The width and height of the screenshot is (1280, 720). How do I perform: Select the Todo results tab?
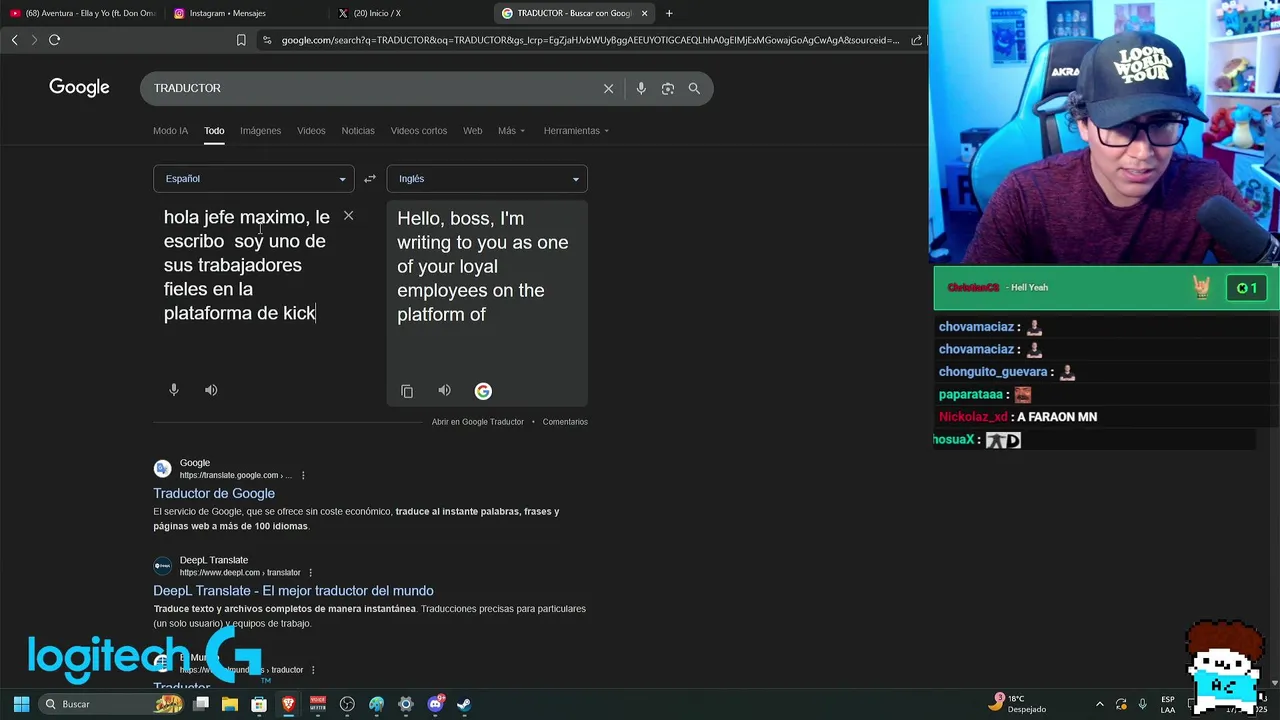[214, 131]
